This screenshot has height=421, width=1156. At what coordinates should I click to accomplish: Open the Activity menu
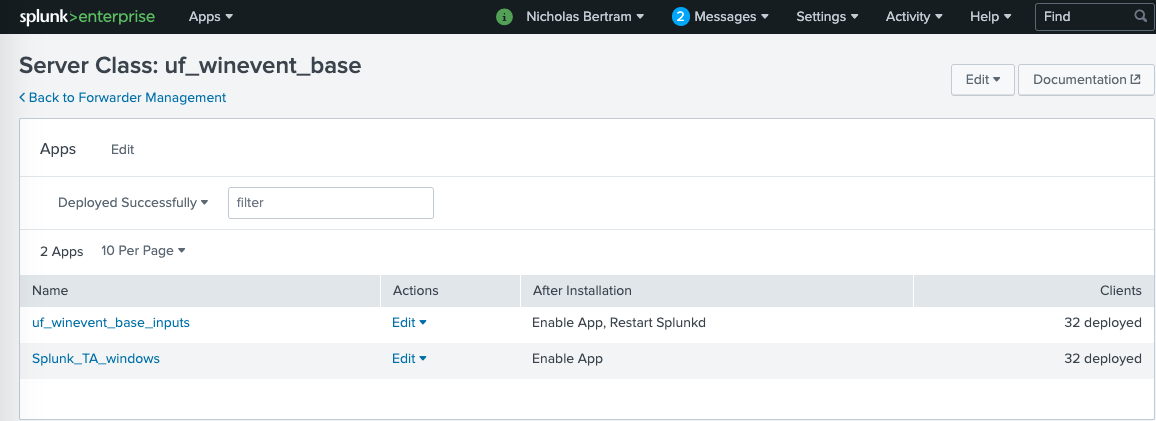[914, 16]
